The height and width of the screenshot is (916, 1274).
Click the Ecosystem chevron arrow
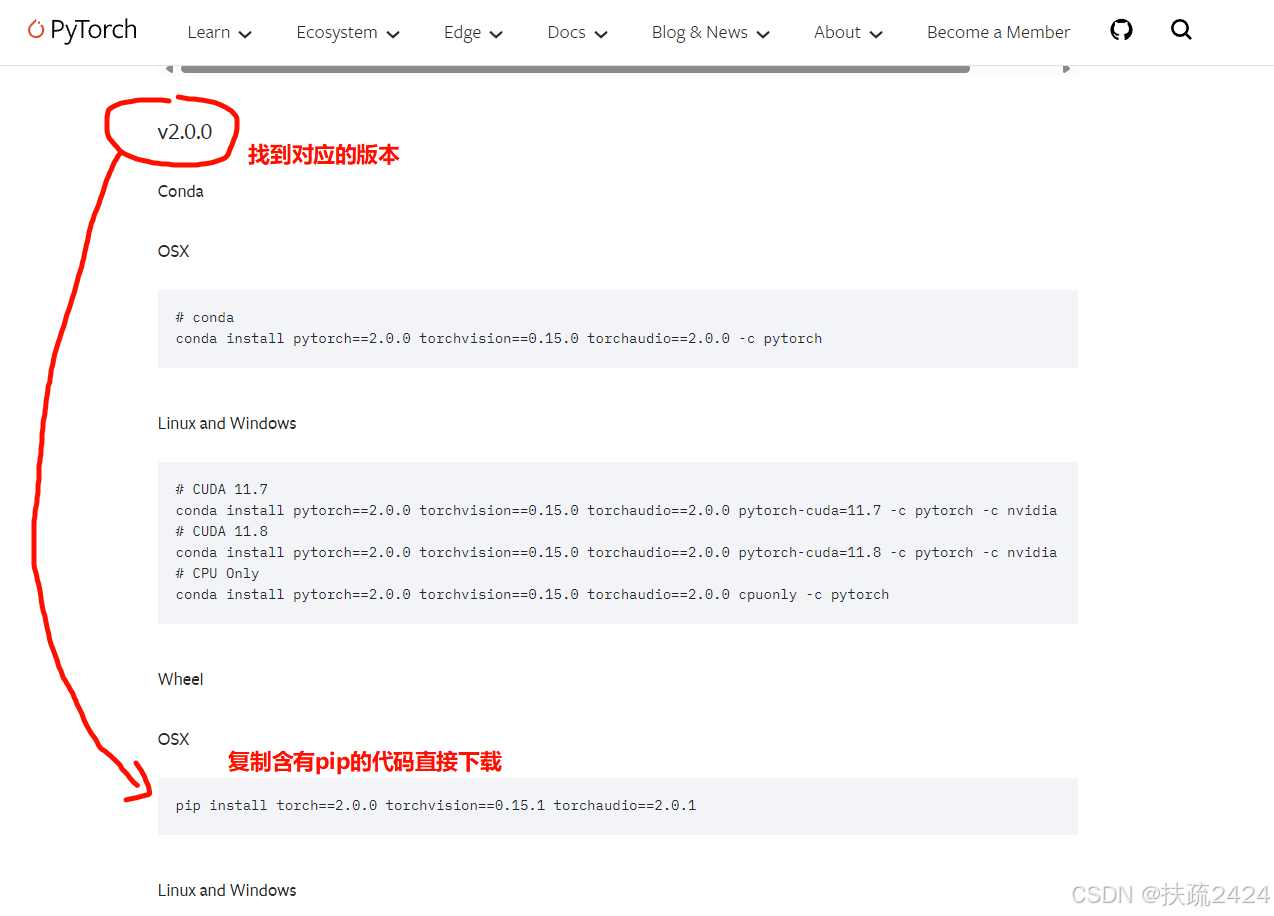[393, 34]
